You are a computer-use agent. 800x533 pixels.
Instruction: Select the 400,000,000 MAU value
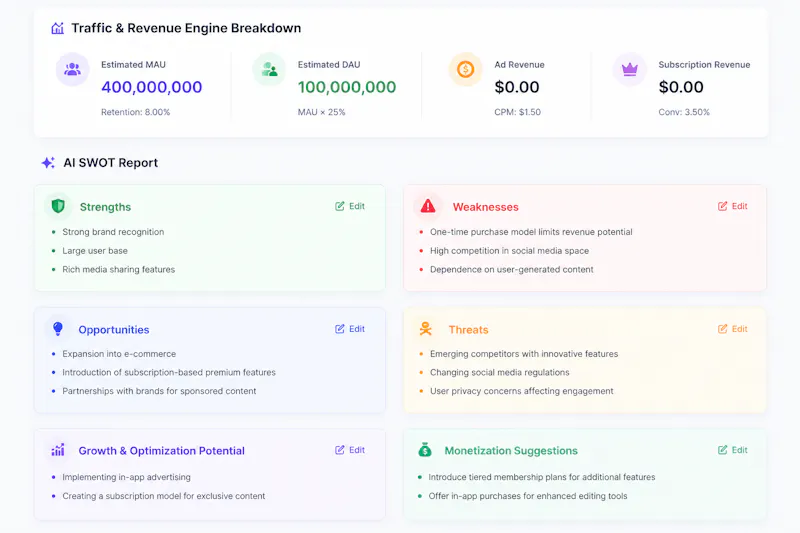click(x=152, y=87)
